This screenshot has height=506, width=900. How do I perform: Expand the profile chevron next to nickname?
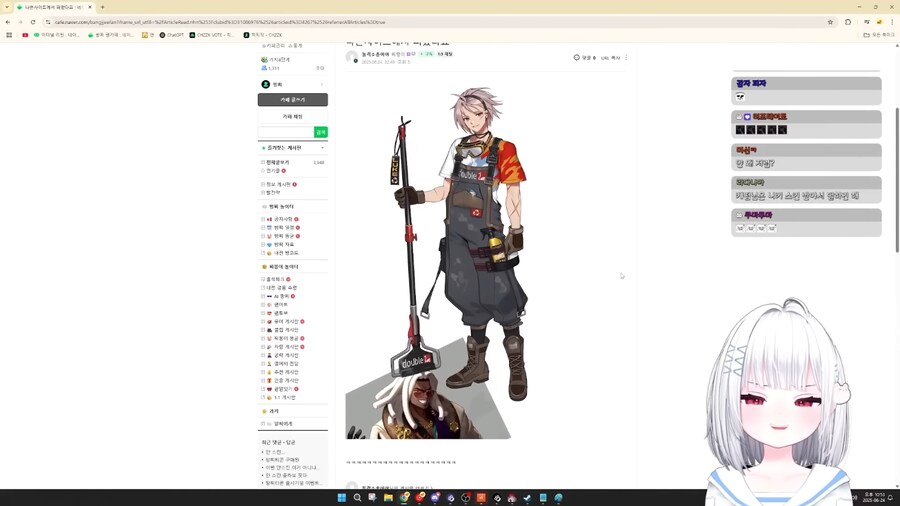point(322,84)
